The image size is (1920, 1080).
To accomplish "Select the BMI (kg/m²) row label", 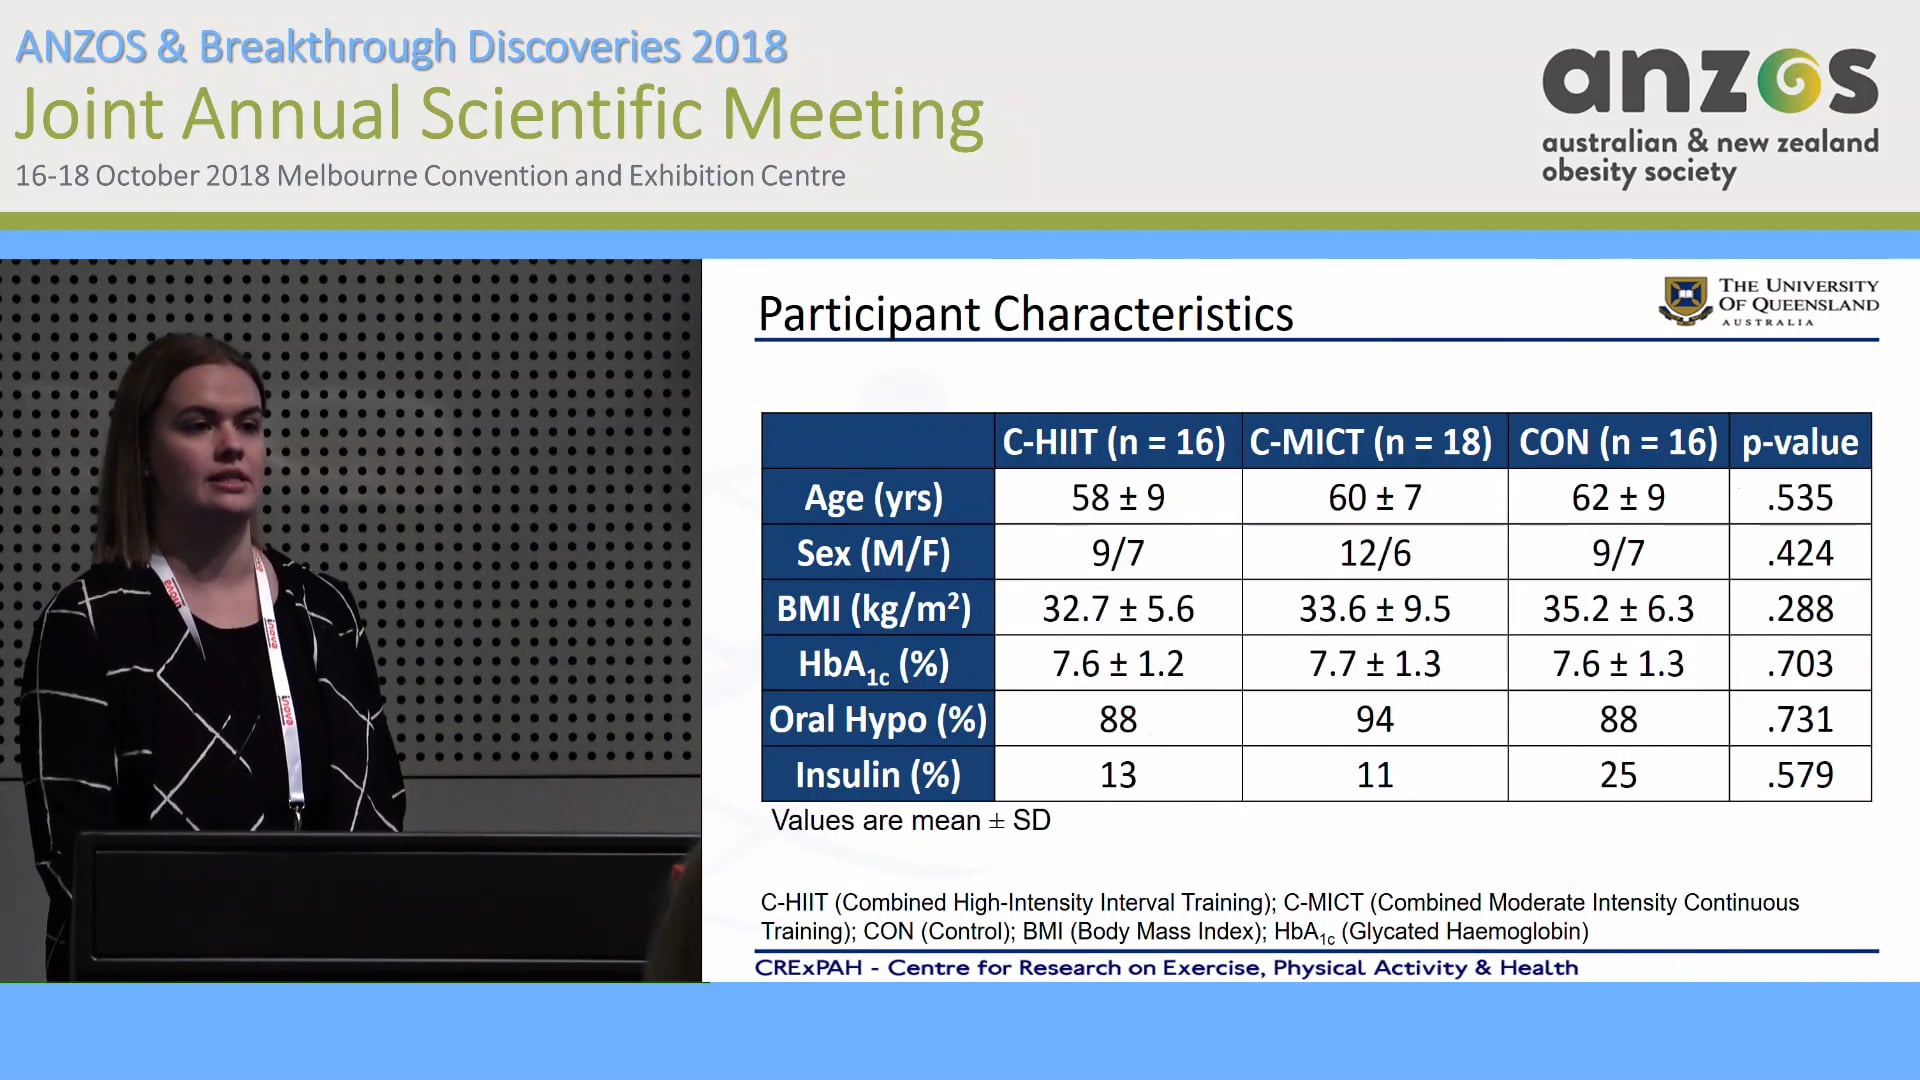I will pos(877,608).
